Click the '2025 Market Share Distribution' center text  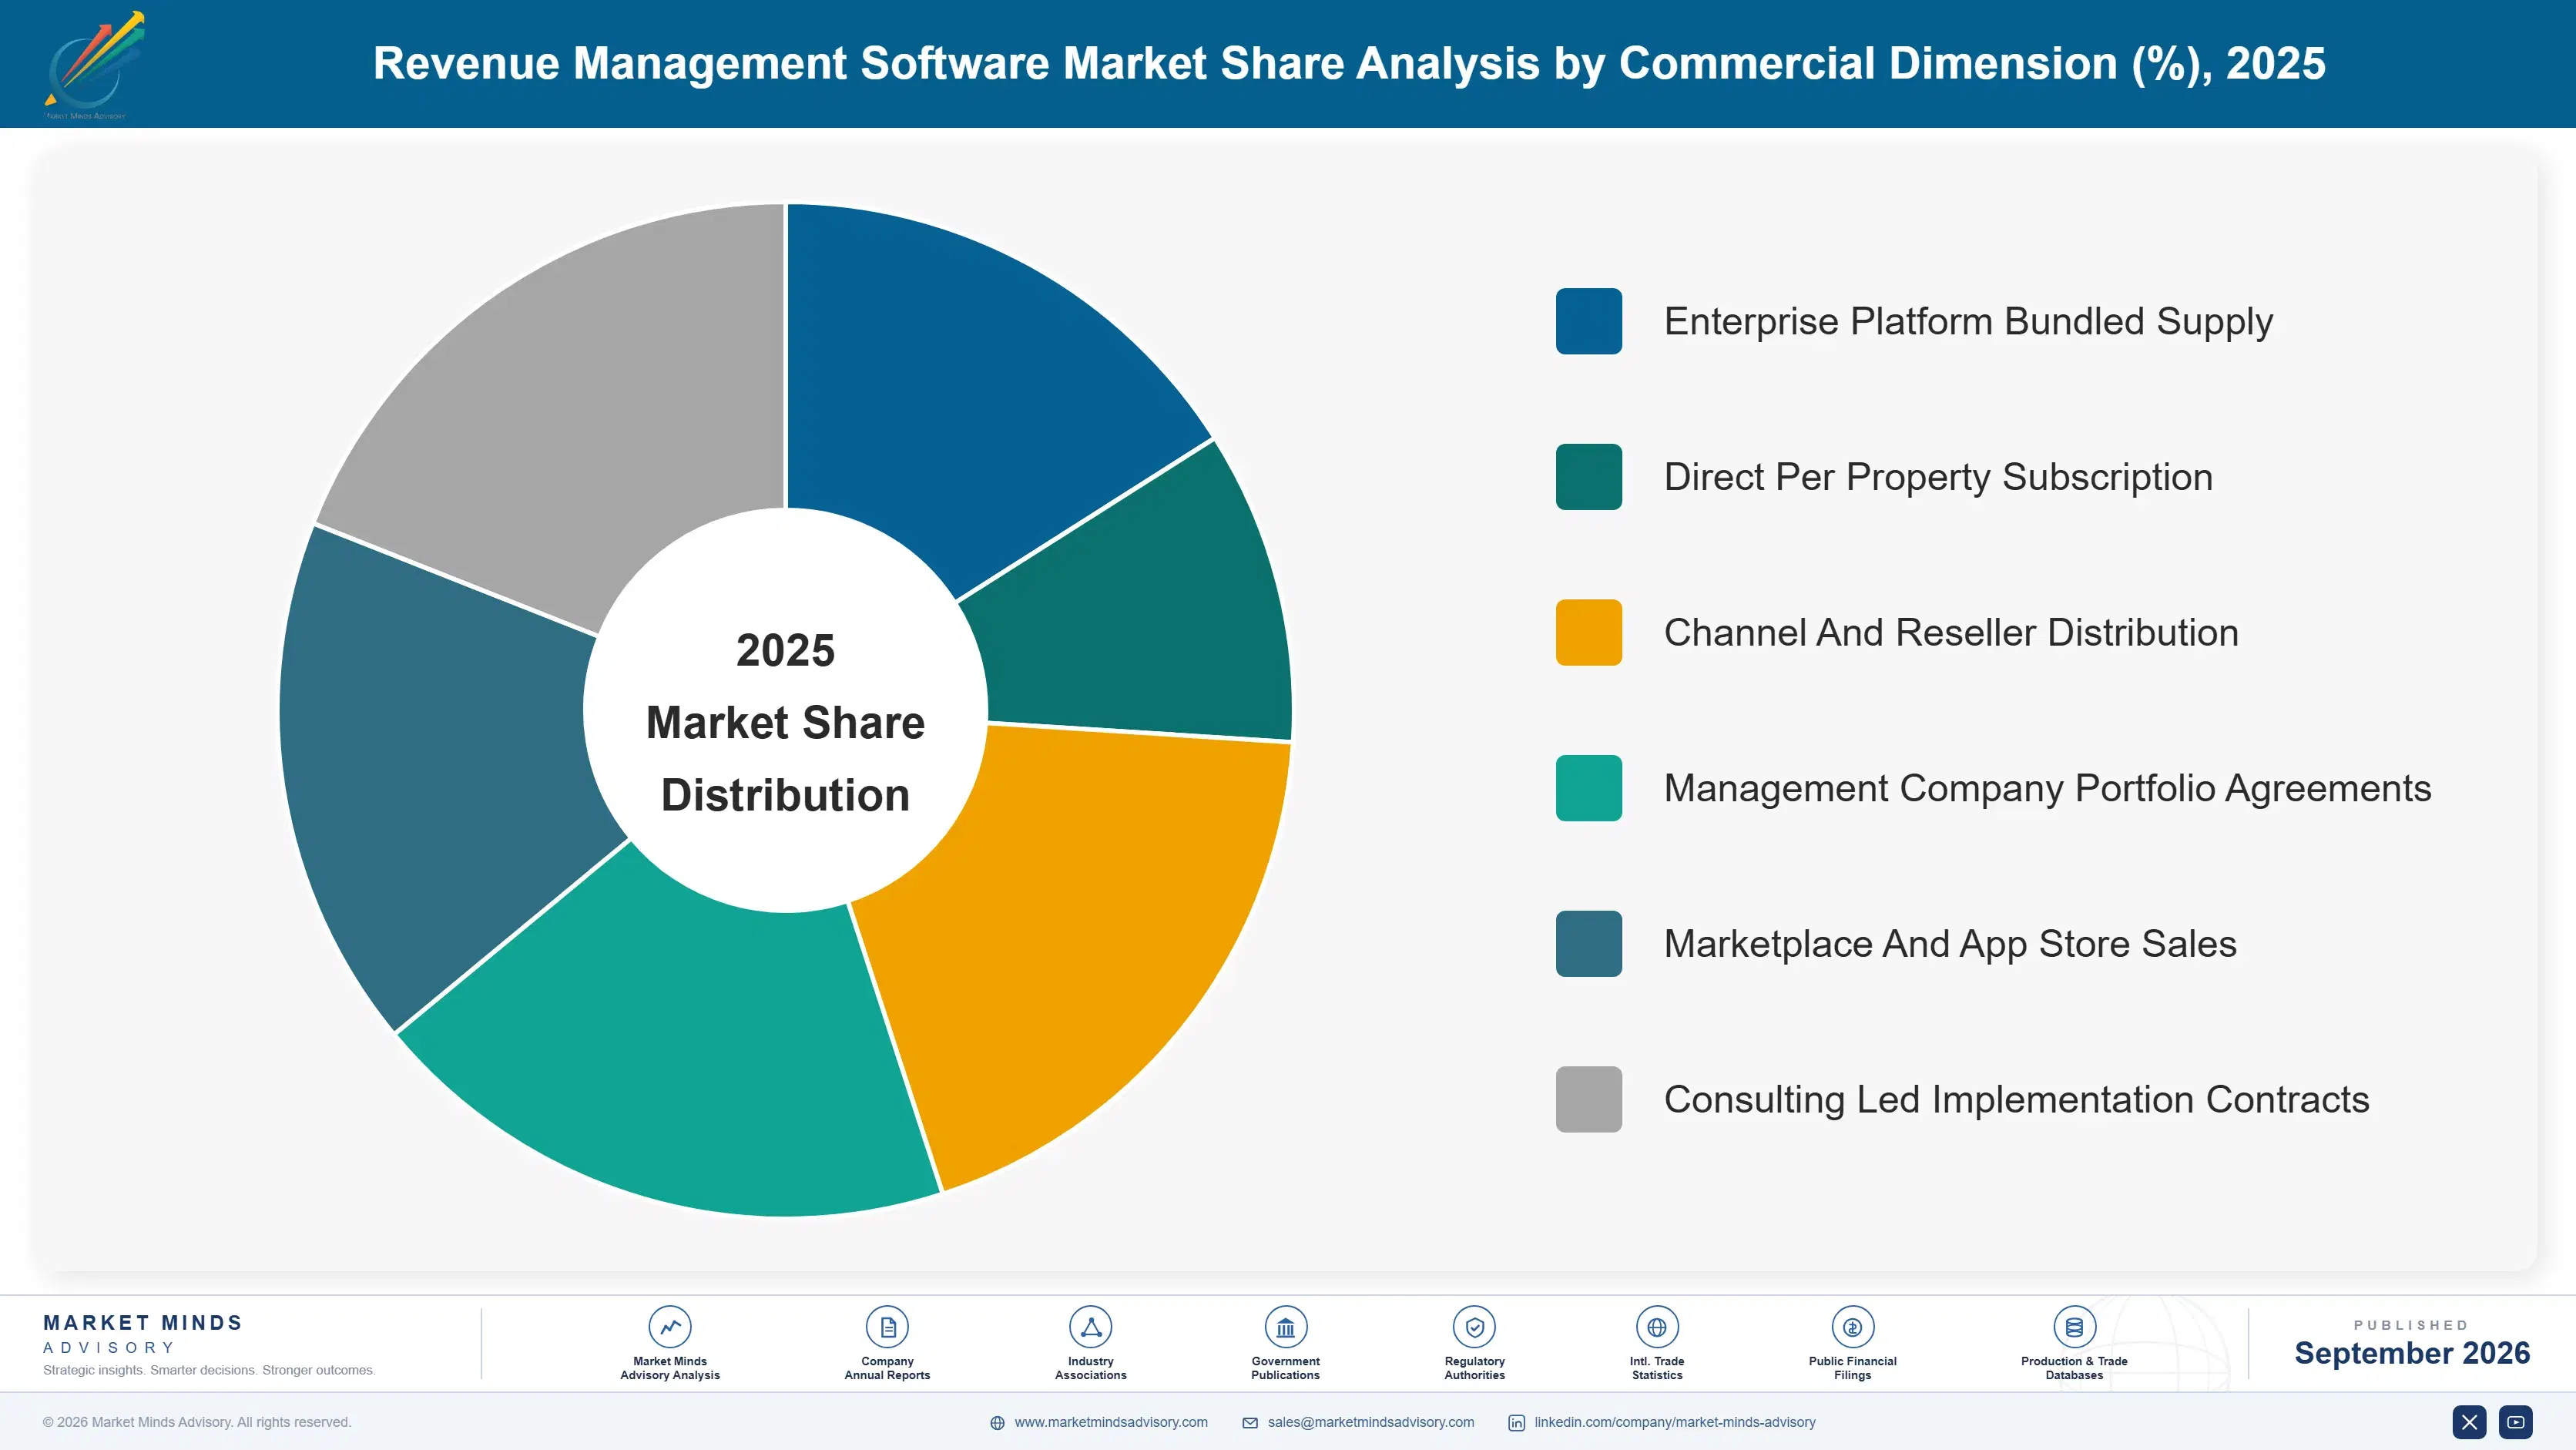pyautogui.click(x=785, y=722)
